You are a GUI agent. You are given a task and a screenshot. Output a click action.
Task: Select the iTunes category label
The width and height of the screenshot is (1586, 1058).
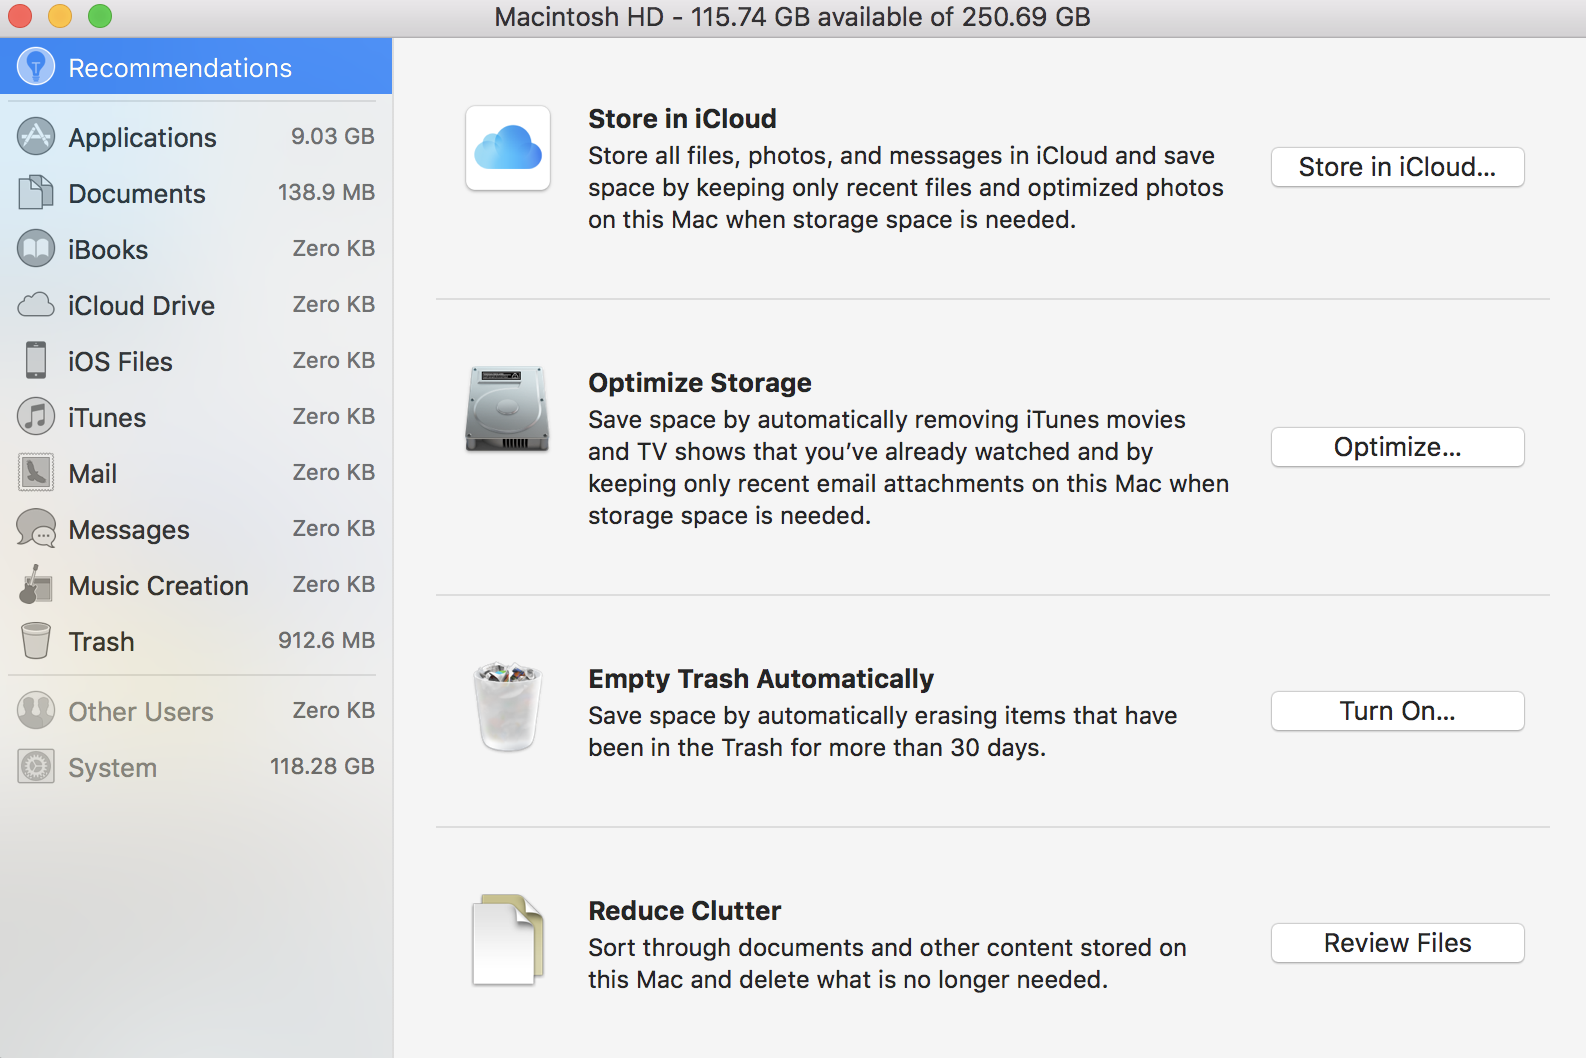pos(107,418)
